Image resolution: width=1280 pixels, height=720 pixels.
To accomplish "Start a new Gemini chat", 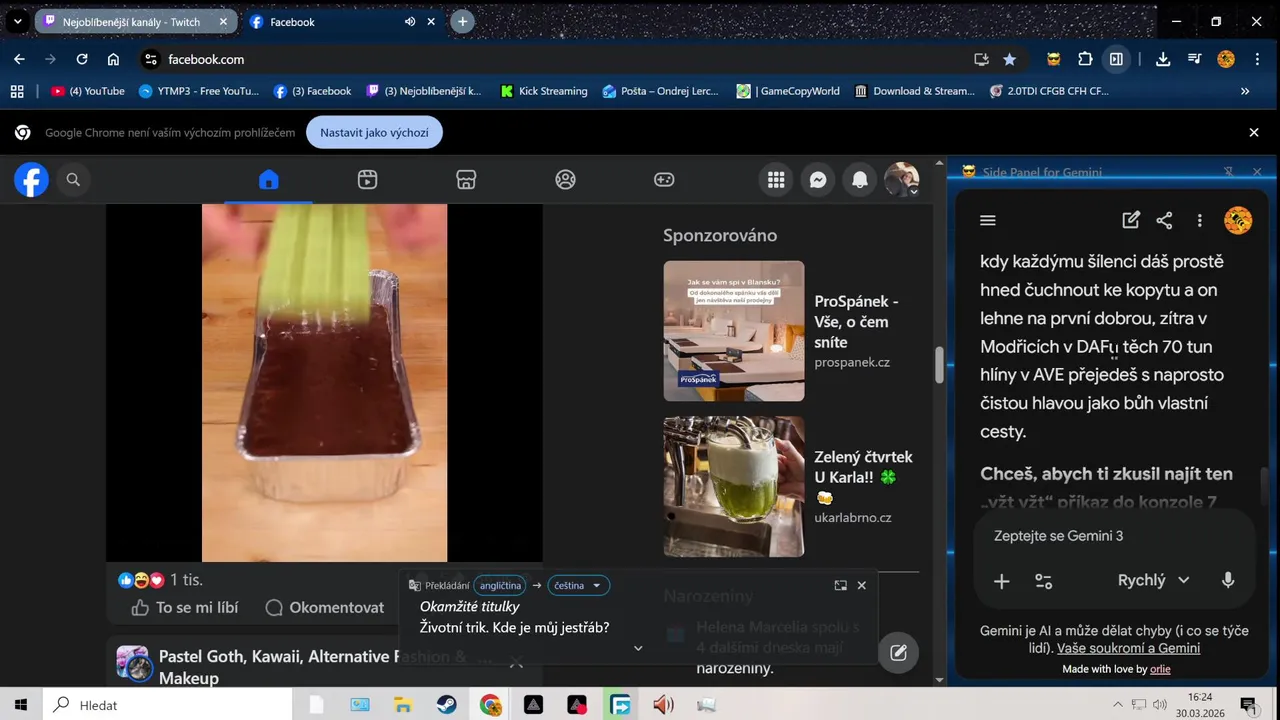I will pos(1131,220).
